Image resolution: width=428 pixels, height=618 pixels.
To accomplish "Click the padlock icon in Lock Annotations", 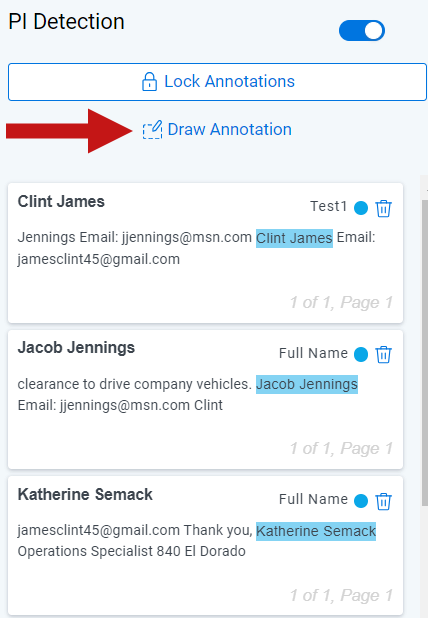I will coord(149,82).
